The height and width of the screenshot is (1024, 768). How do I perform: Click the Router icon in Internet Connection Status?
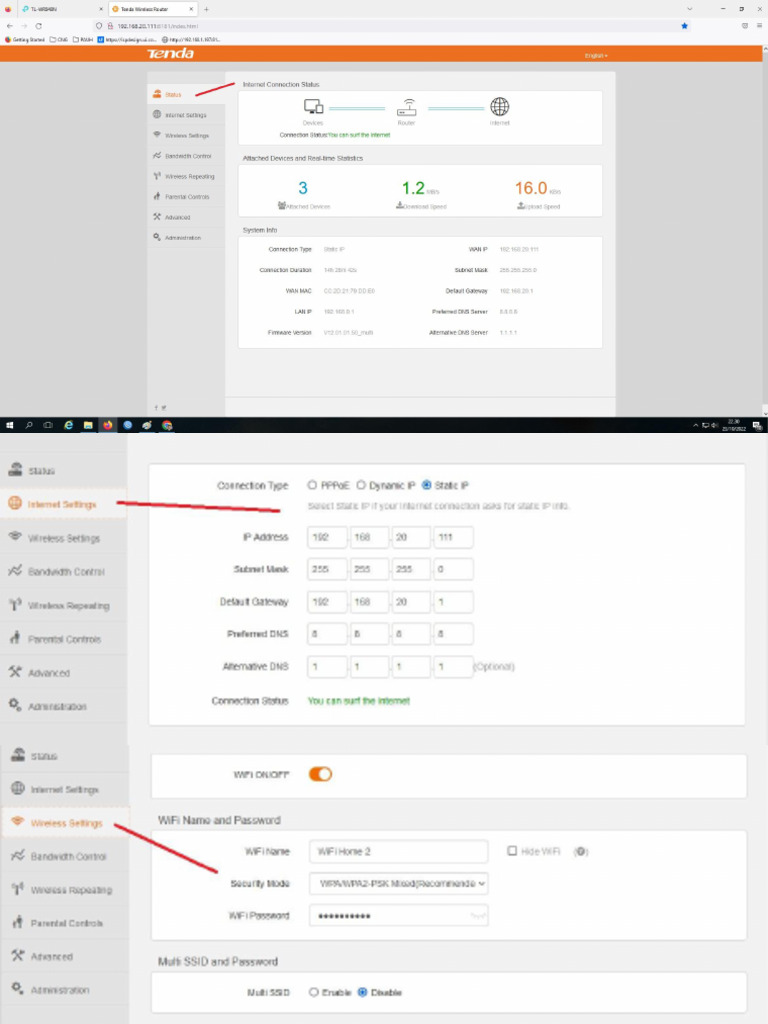tap(407, 107)
